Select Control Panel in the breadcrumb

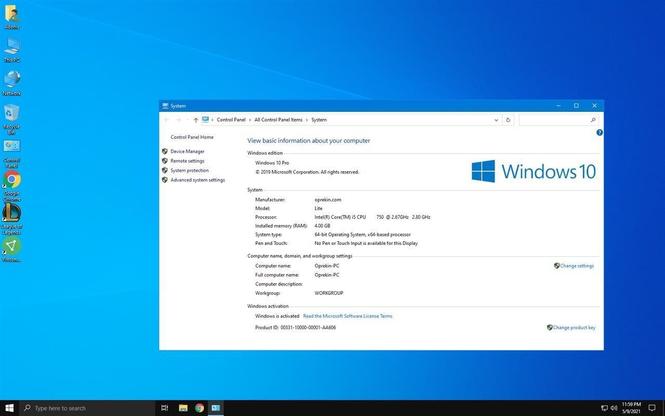tap(231, 120)
